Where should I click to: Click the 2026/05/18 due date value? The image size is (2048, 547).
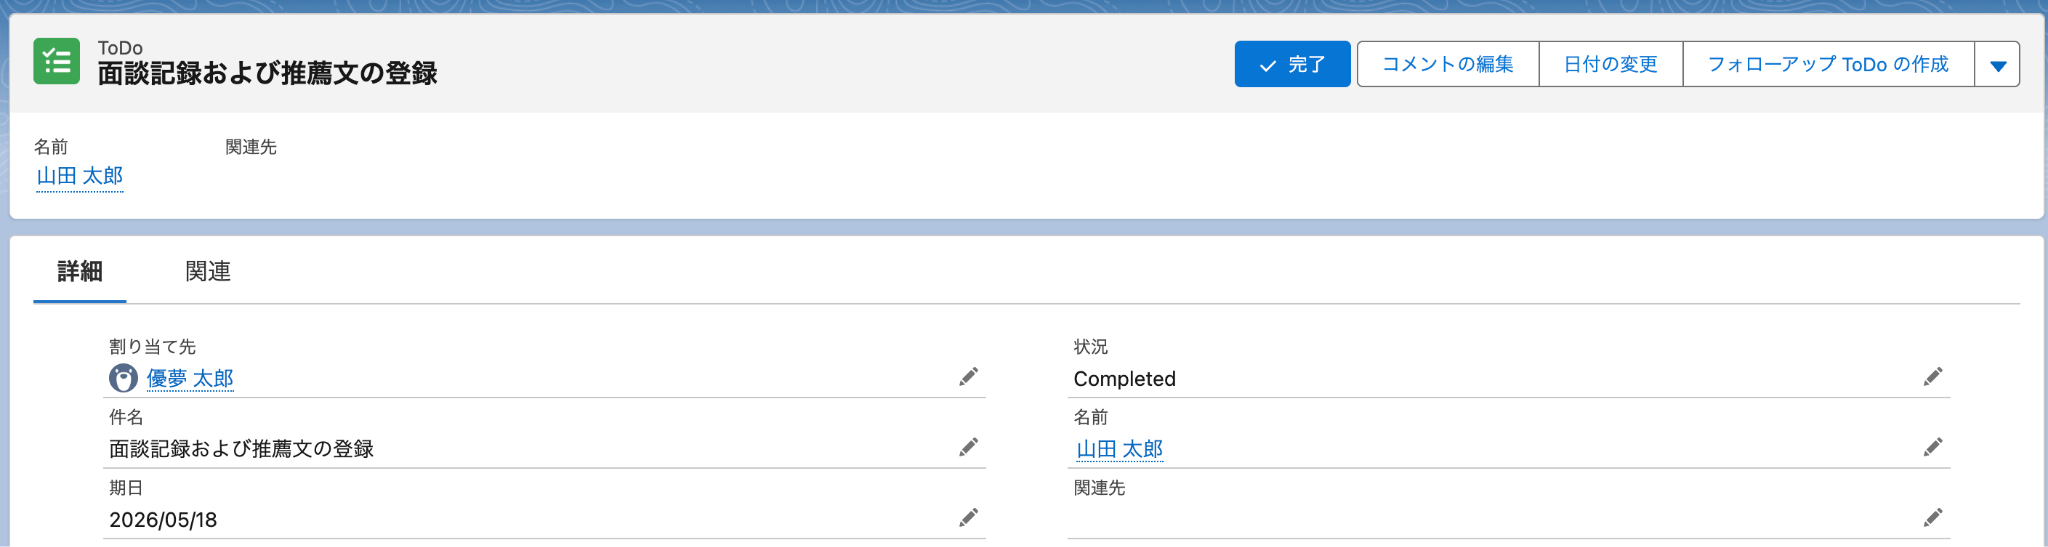[x=163, y=520]
